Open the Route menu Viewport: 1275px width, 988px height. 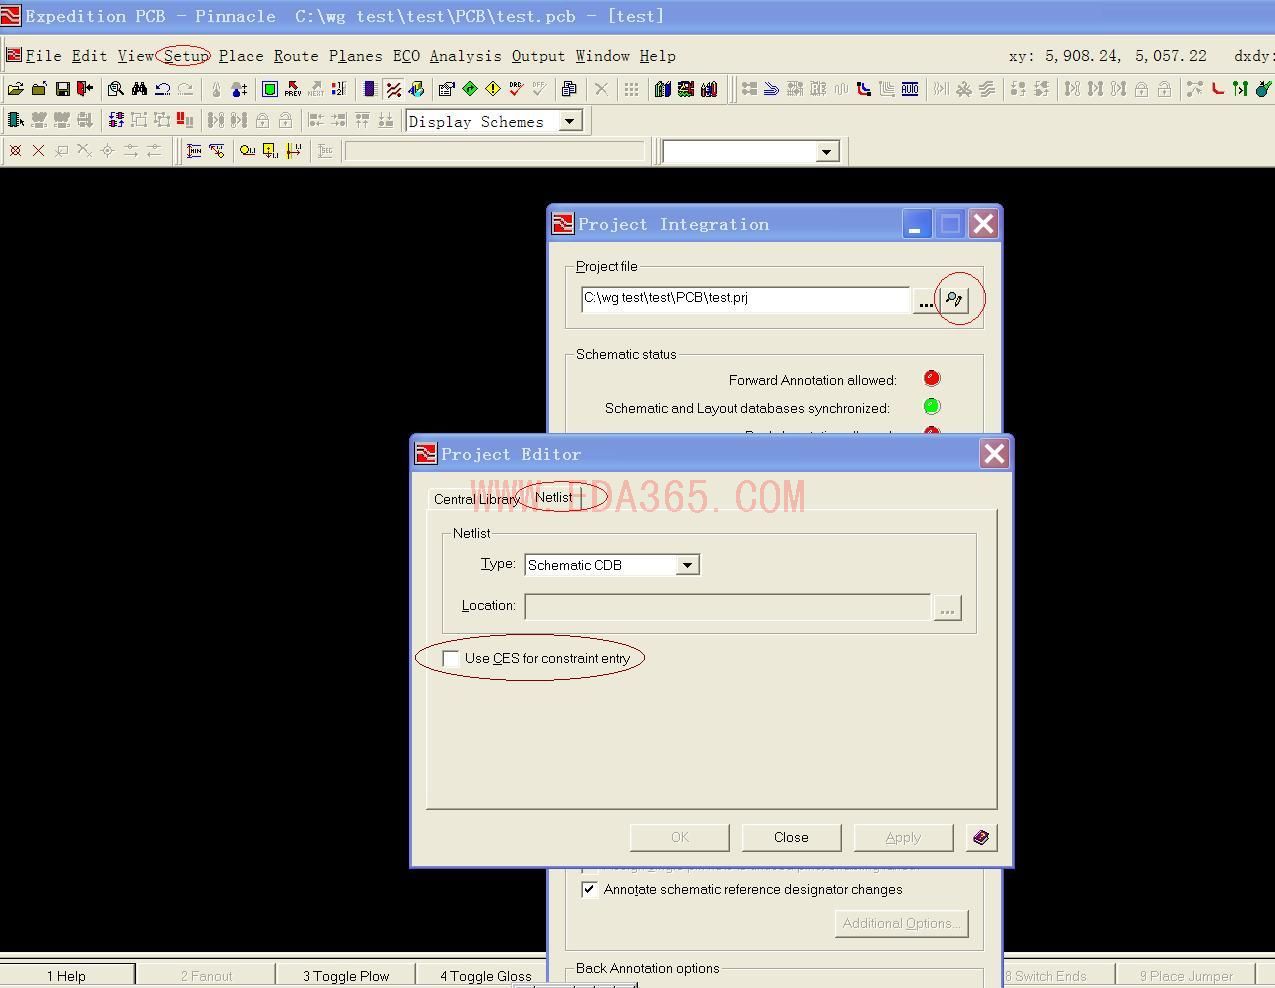[296, 56]
